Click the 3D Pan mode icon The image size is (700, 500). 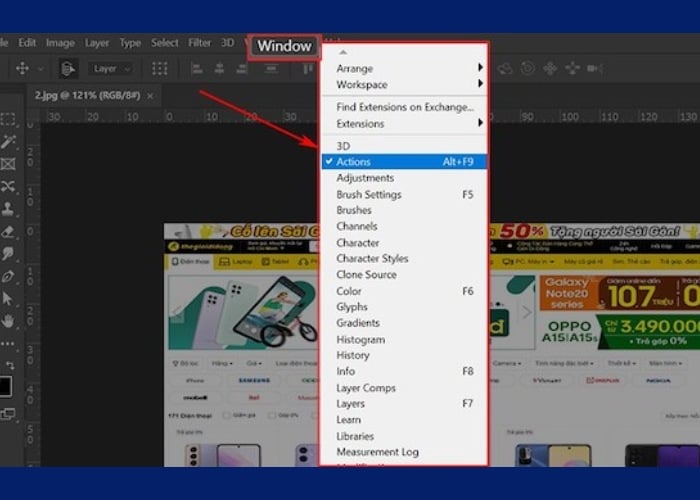[x=550, y=68]
